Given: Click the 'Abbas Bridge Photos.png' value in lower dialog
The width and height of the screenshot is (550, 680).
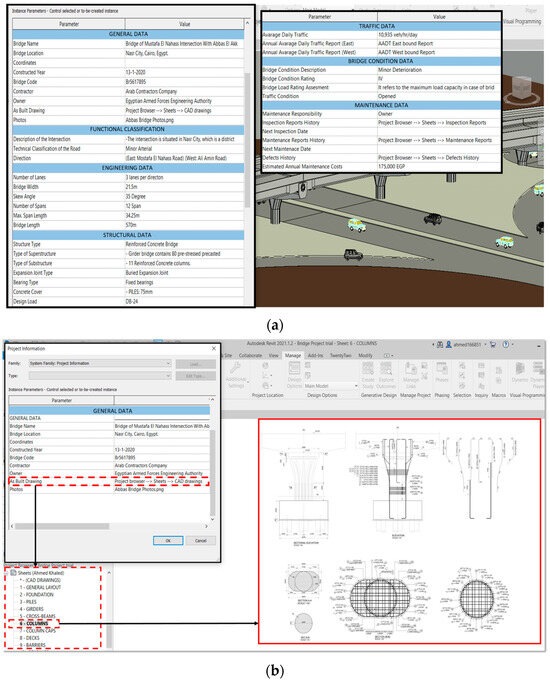Looking at the screenshot, I should pos(139,489).
